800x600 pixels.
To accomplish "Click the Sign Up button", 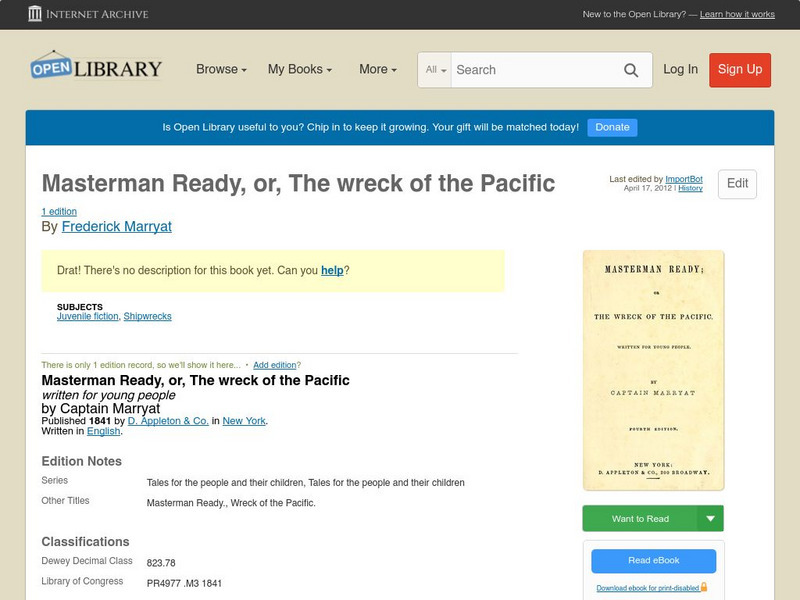I will point(740,70).
